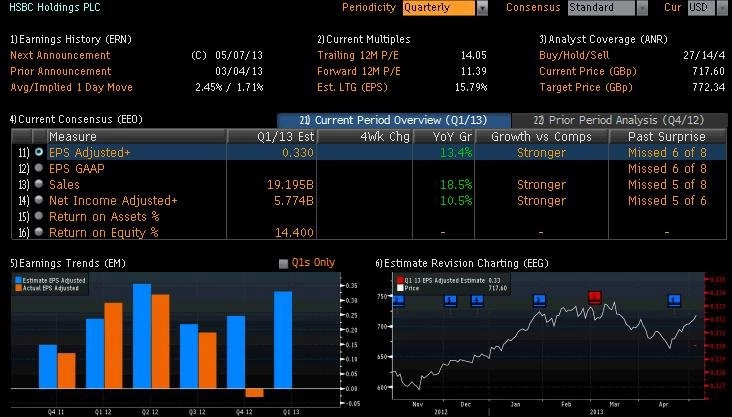Select the EPS GAAP radio button
Screen dimensions: 732x417
pyautogui.click(x=39, y=168)
